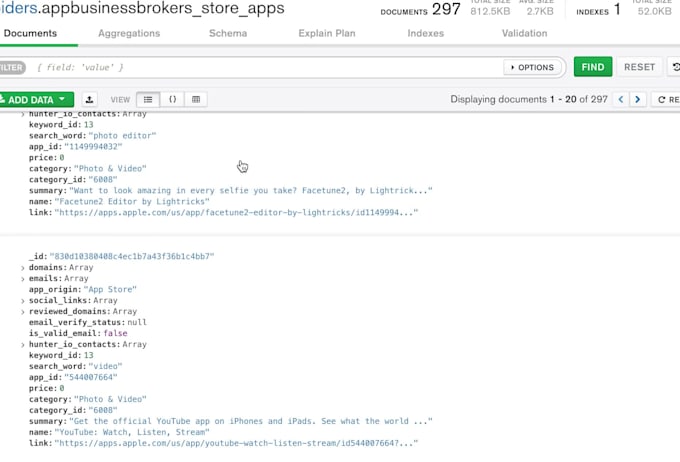Click the FILTER label badge

13,67
